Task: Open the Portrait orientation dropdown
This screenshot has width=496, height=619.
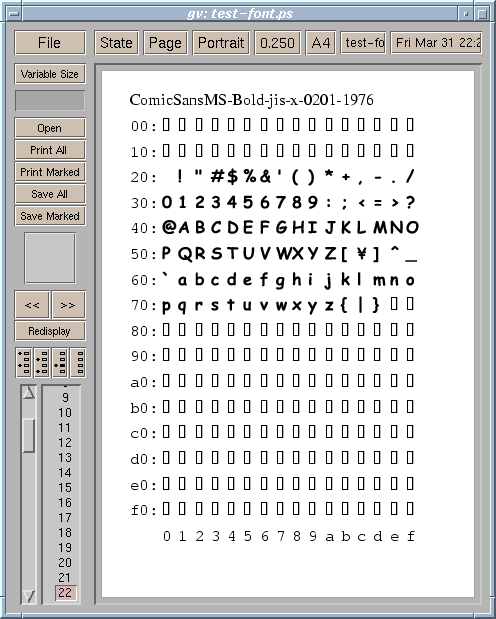Action: point(221,43)
